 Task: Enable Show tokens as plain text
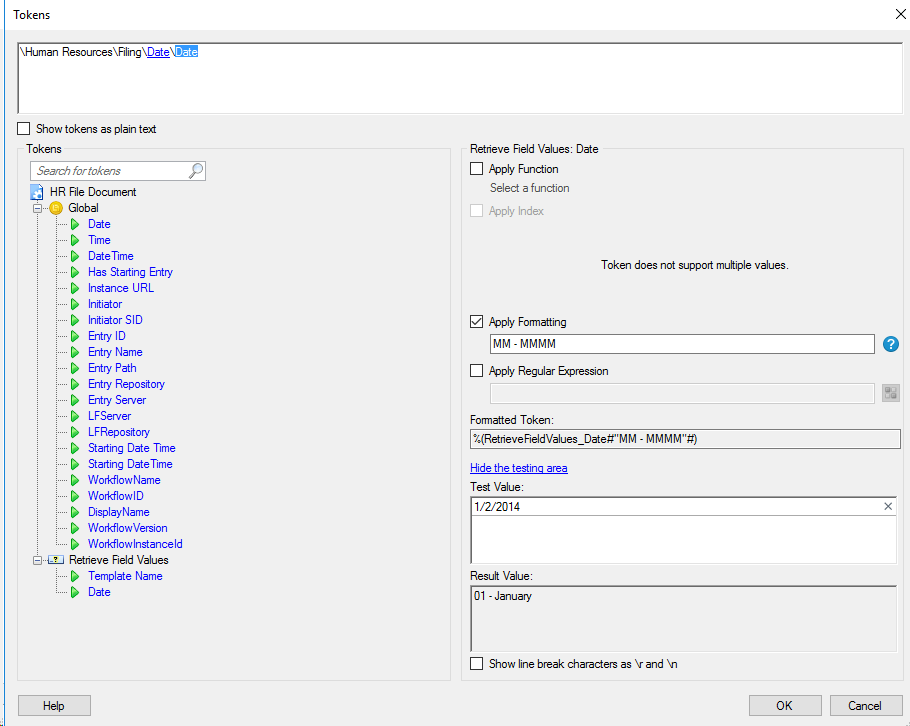coord(24,129)
